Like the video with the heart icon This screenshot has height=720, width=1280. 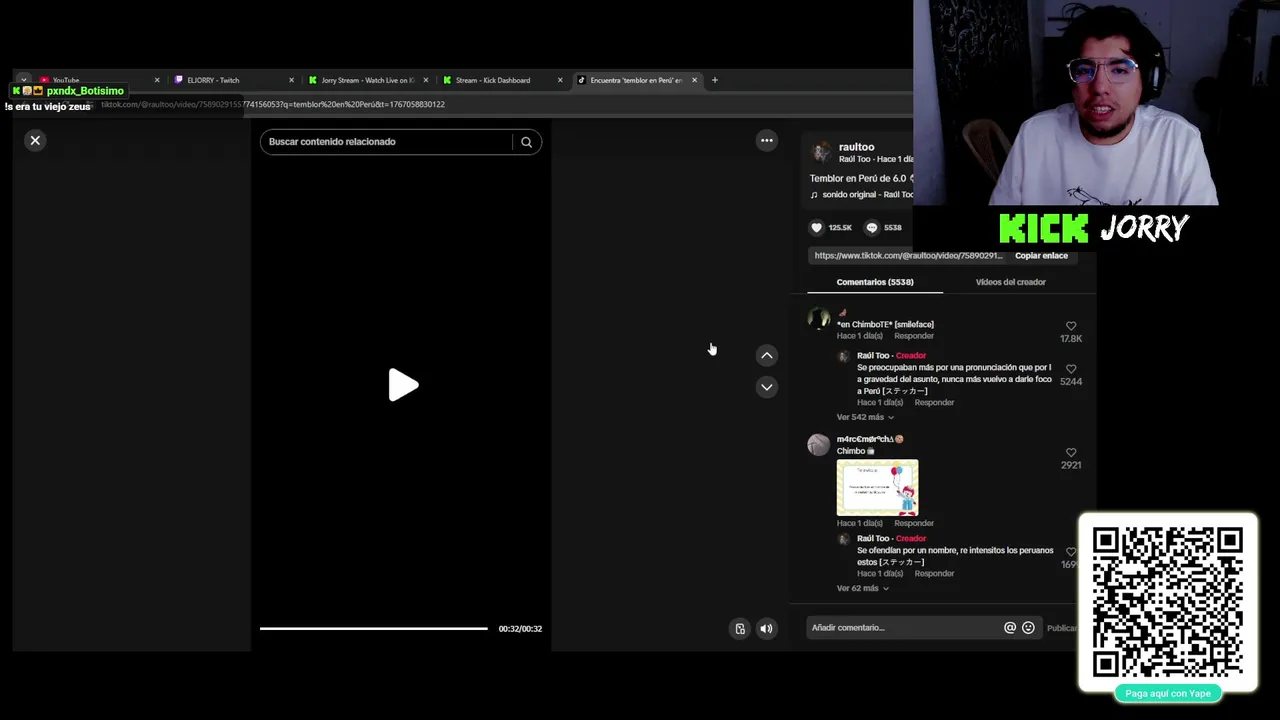point(816,228)
